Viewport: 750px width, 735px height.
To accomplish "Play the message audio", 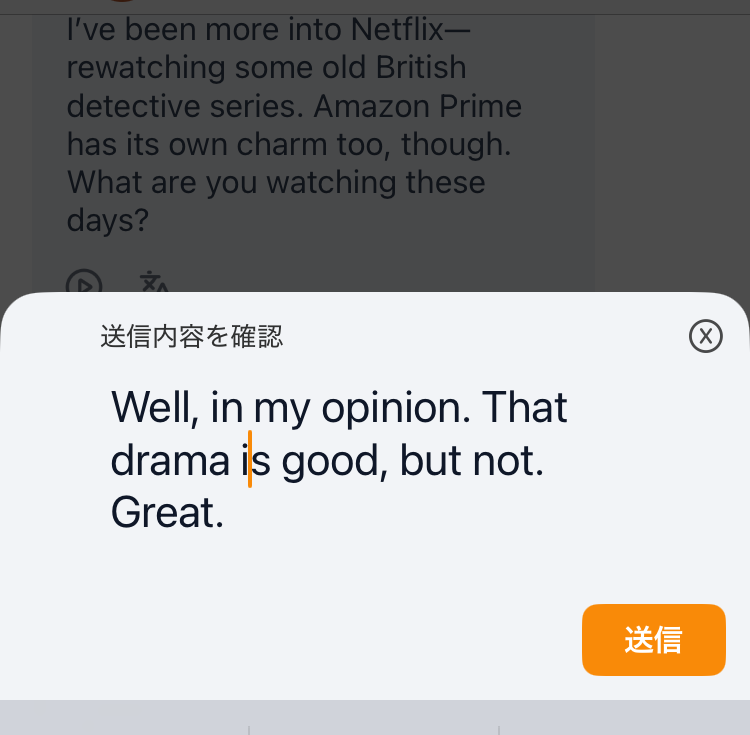I will (x=84, y=285).
